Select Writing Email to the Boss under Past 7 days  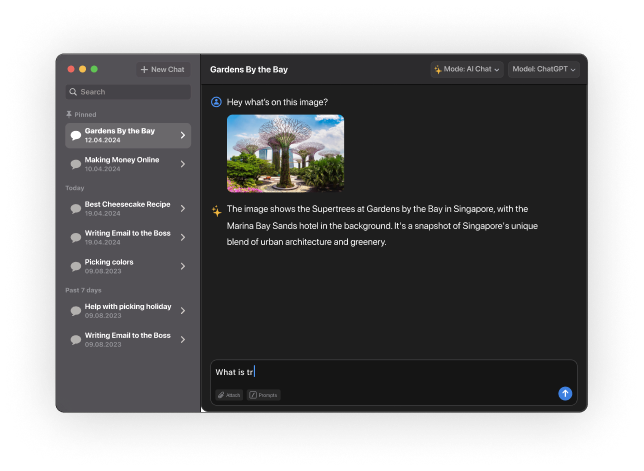127,339
